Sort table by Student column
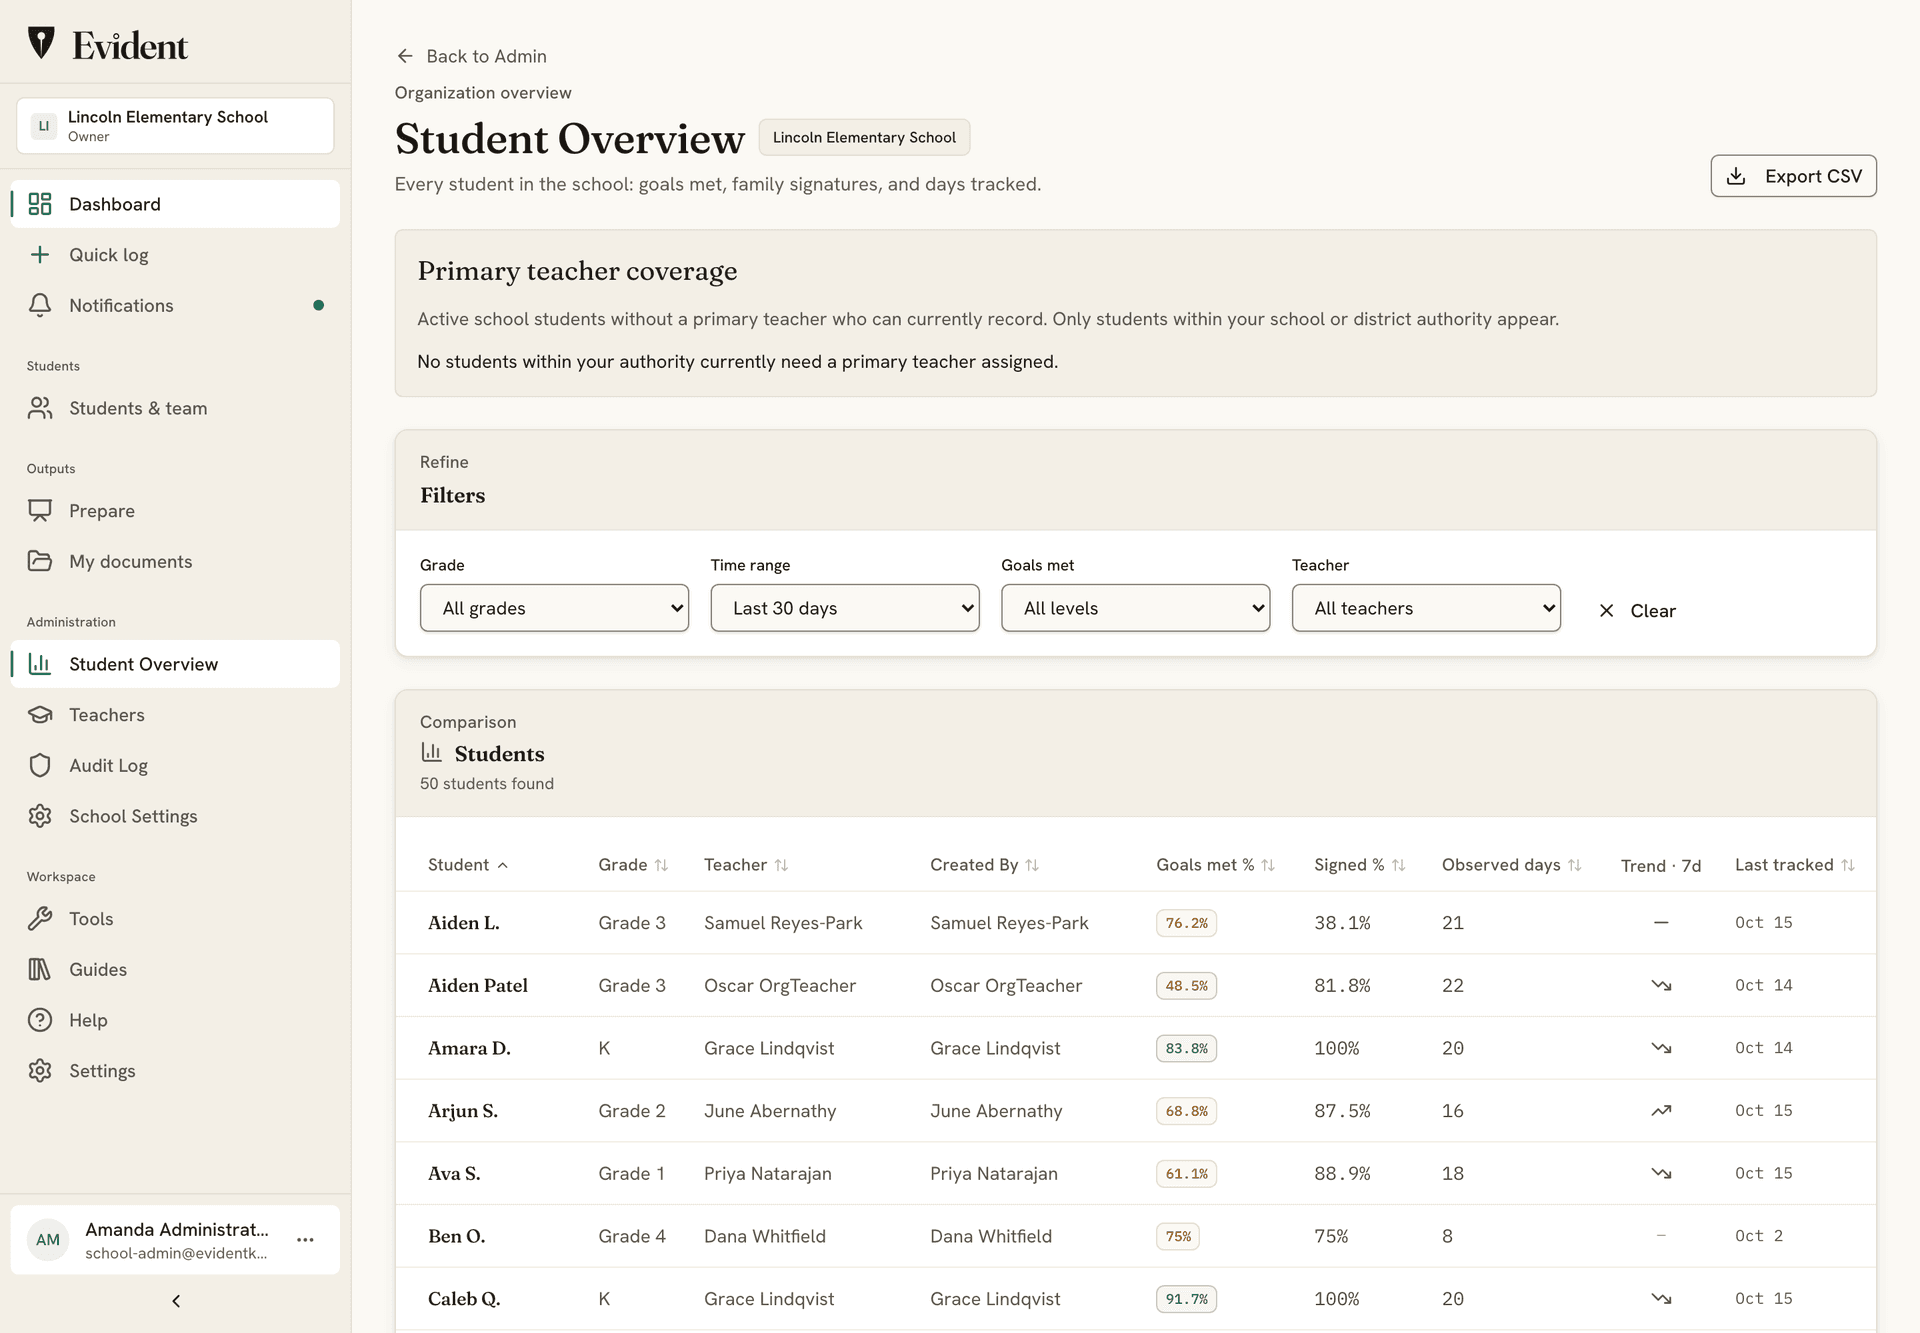Screen dimensions: 1920x1333 click(468, 865)
